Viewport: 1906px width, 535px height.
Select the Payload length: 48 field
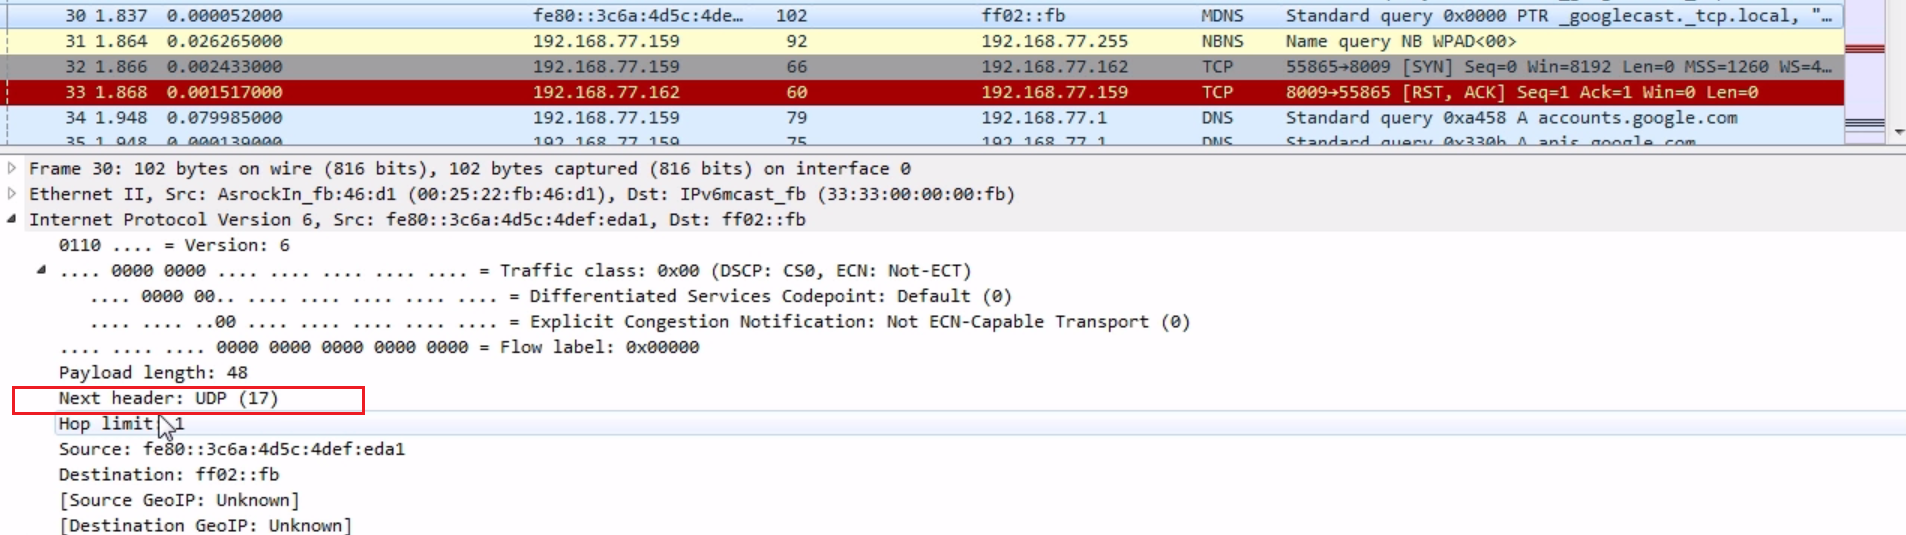click(153, 373)
